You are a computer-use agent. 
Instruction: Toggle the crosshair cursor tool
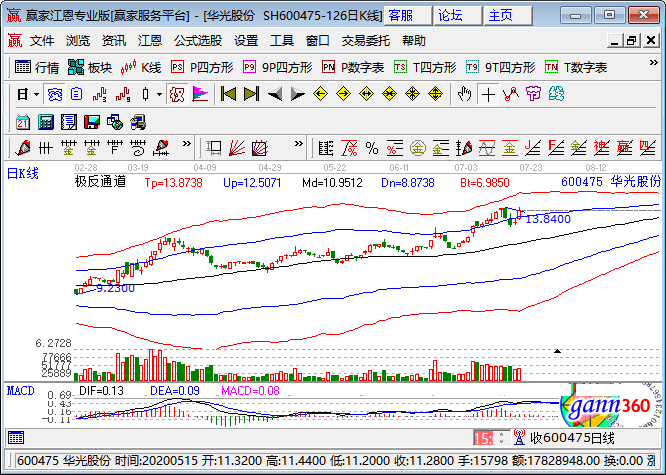(488, 94)
